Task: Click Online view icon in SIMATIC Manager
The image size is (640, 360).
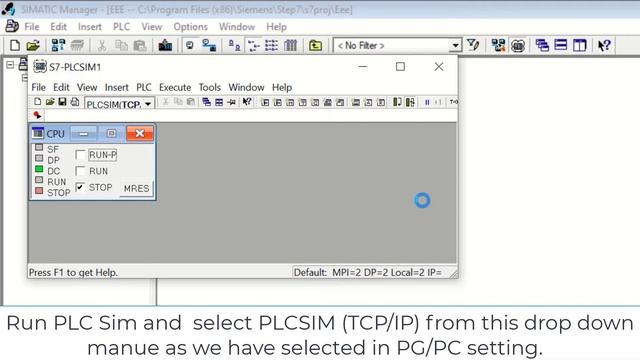Action: tap(209, 45)
